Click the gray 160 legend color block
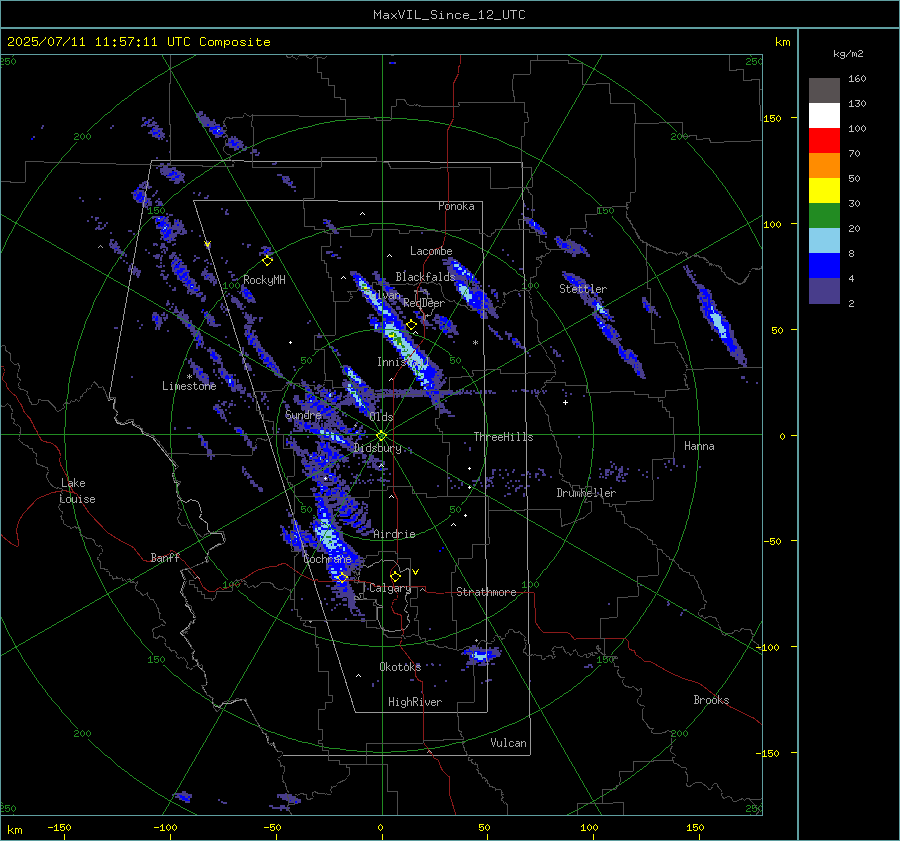The height and width of the screenshot is (841, 900). pyautogui.click(x=824, y=90)
